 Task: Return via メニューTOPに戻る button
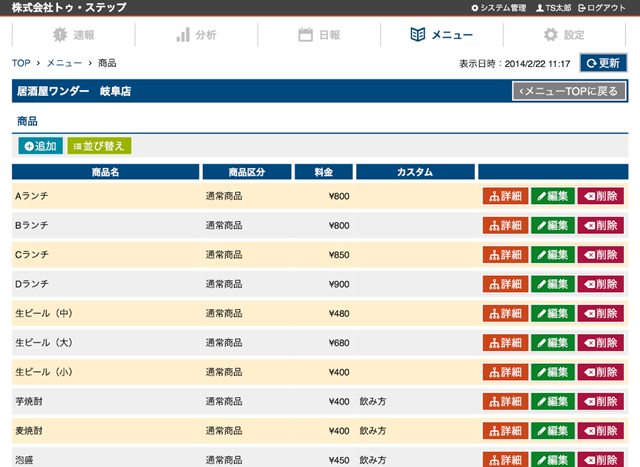tap(569, 91)
